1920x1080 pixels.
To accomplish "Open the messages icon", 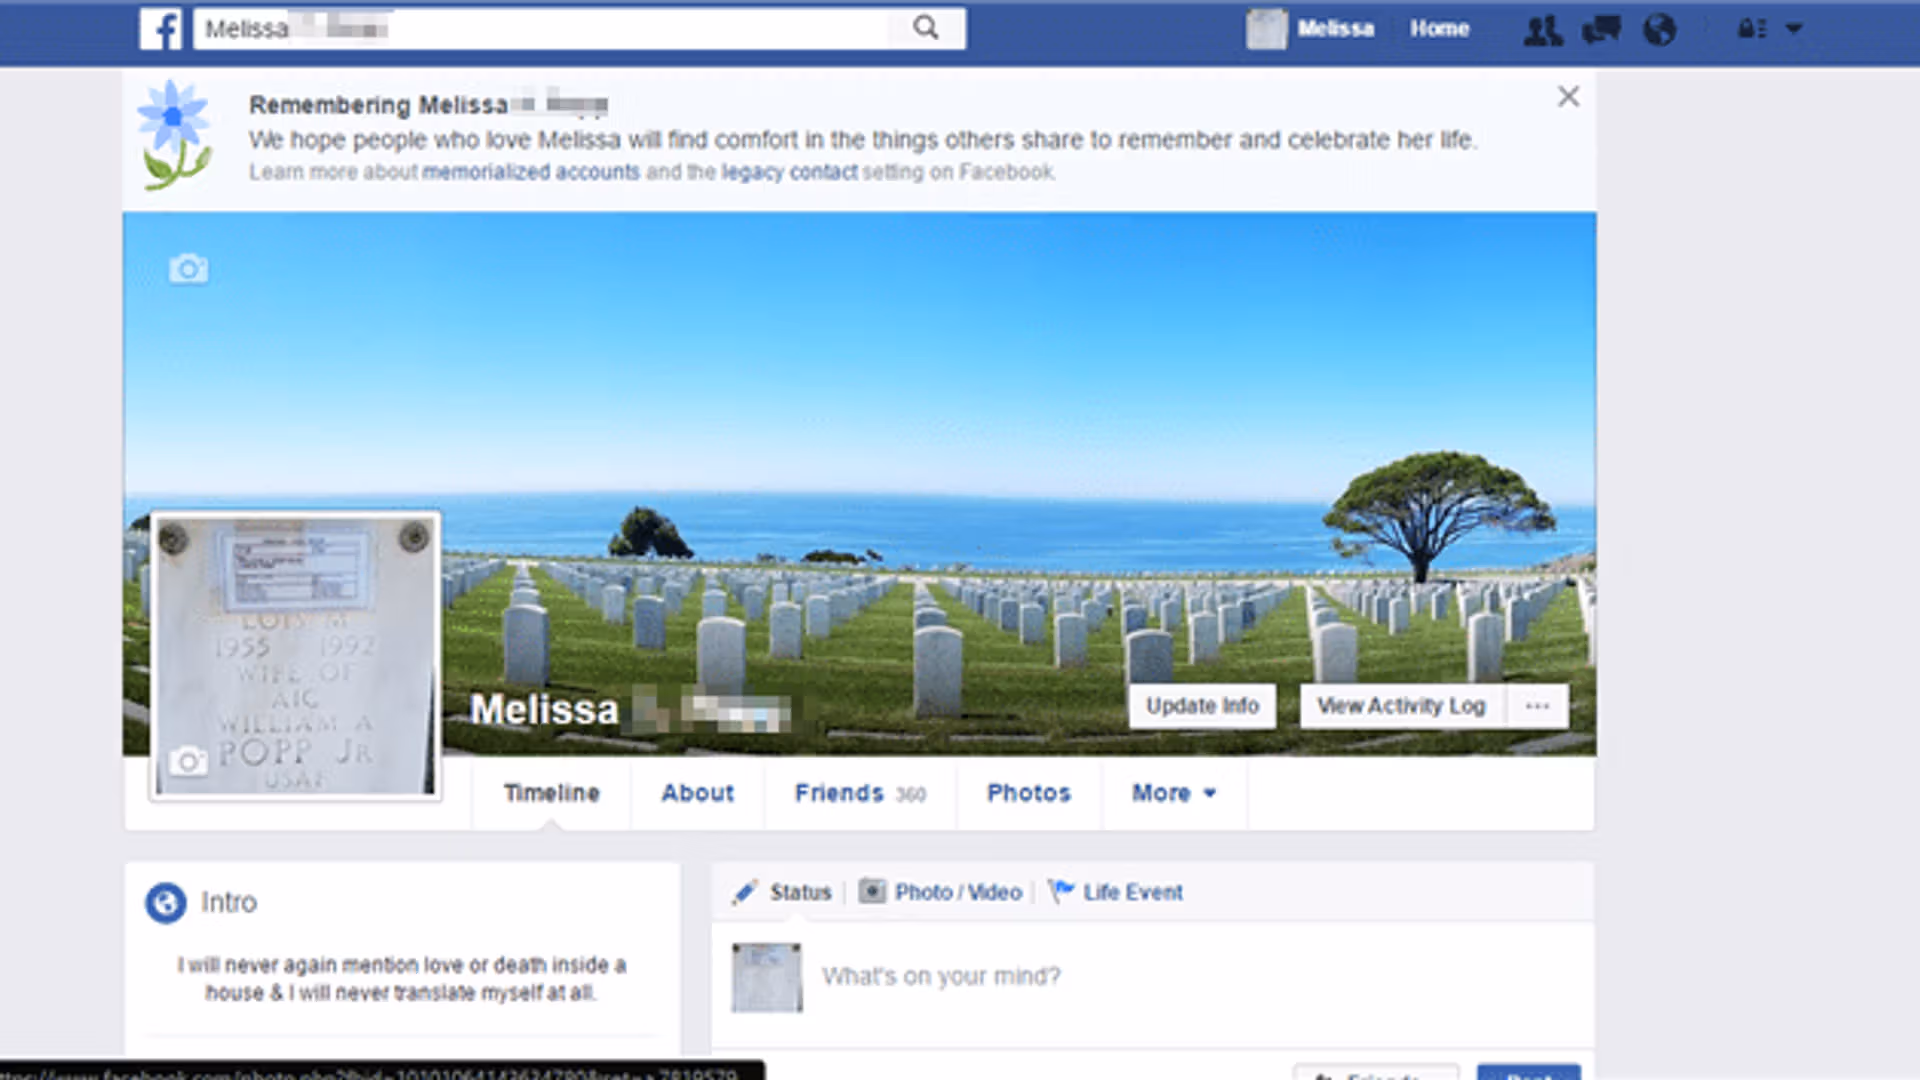I will click(1601, 30).
